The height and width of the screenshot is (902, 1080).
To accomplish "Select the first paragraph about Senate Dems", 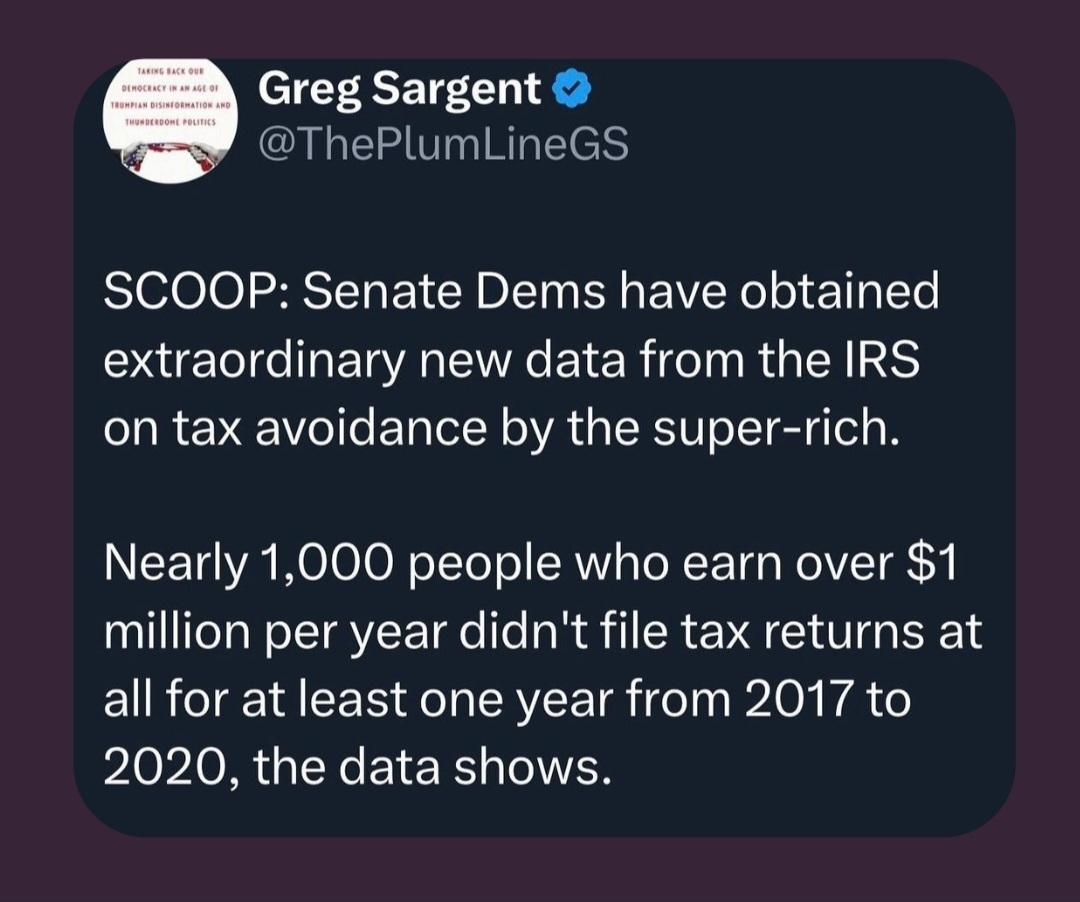I will pos(521,360).
